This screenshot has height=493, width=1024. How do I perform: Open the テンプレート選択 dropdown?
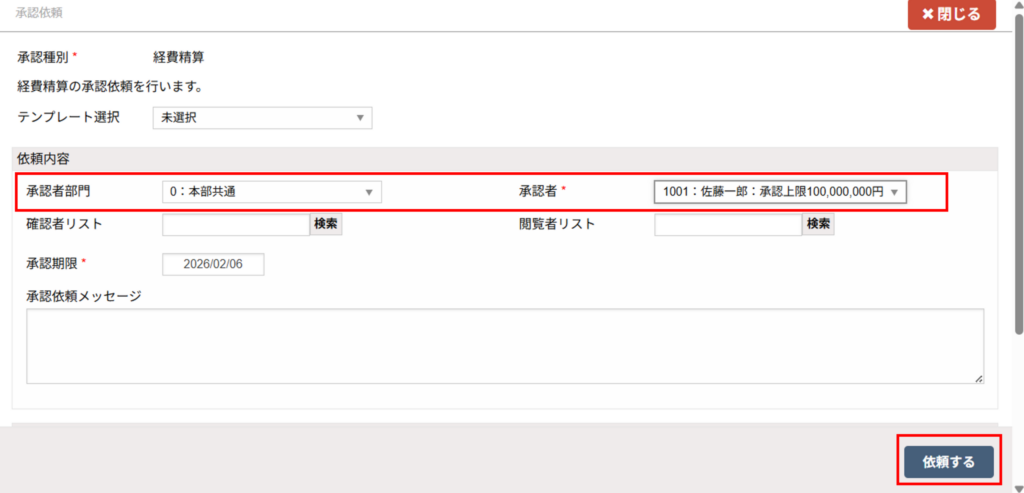262,118
